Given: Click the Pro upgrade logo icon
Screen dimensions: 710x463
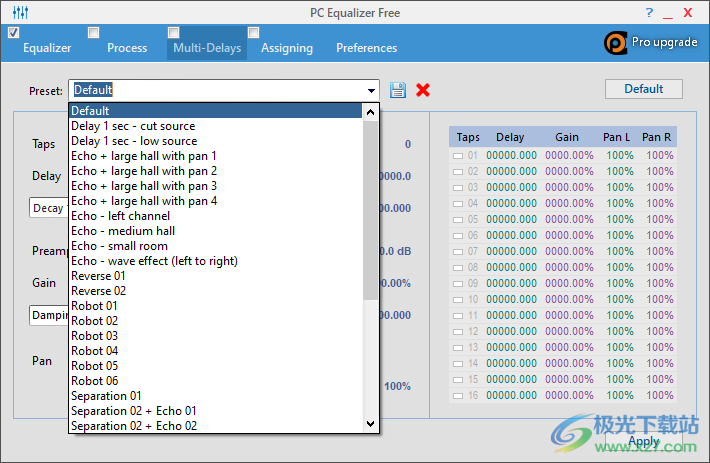Looking at the screenshot, I should (x=616, y=43).
